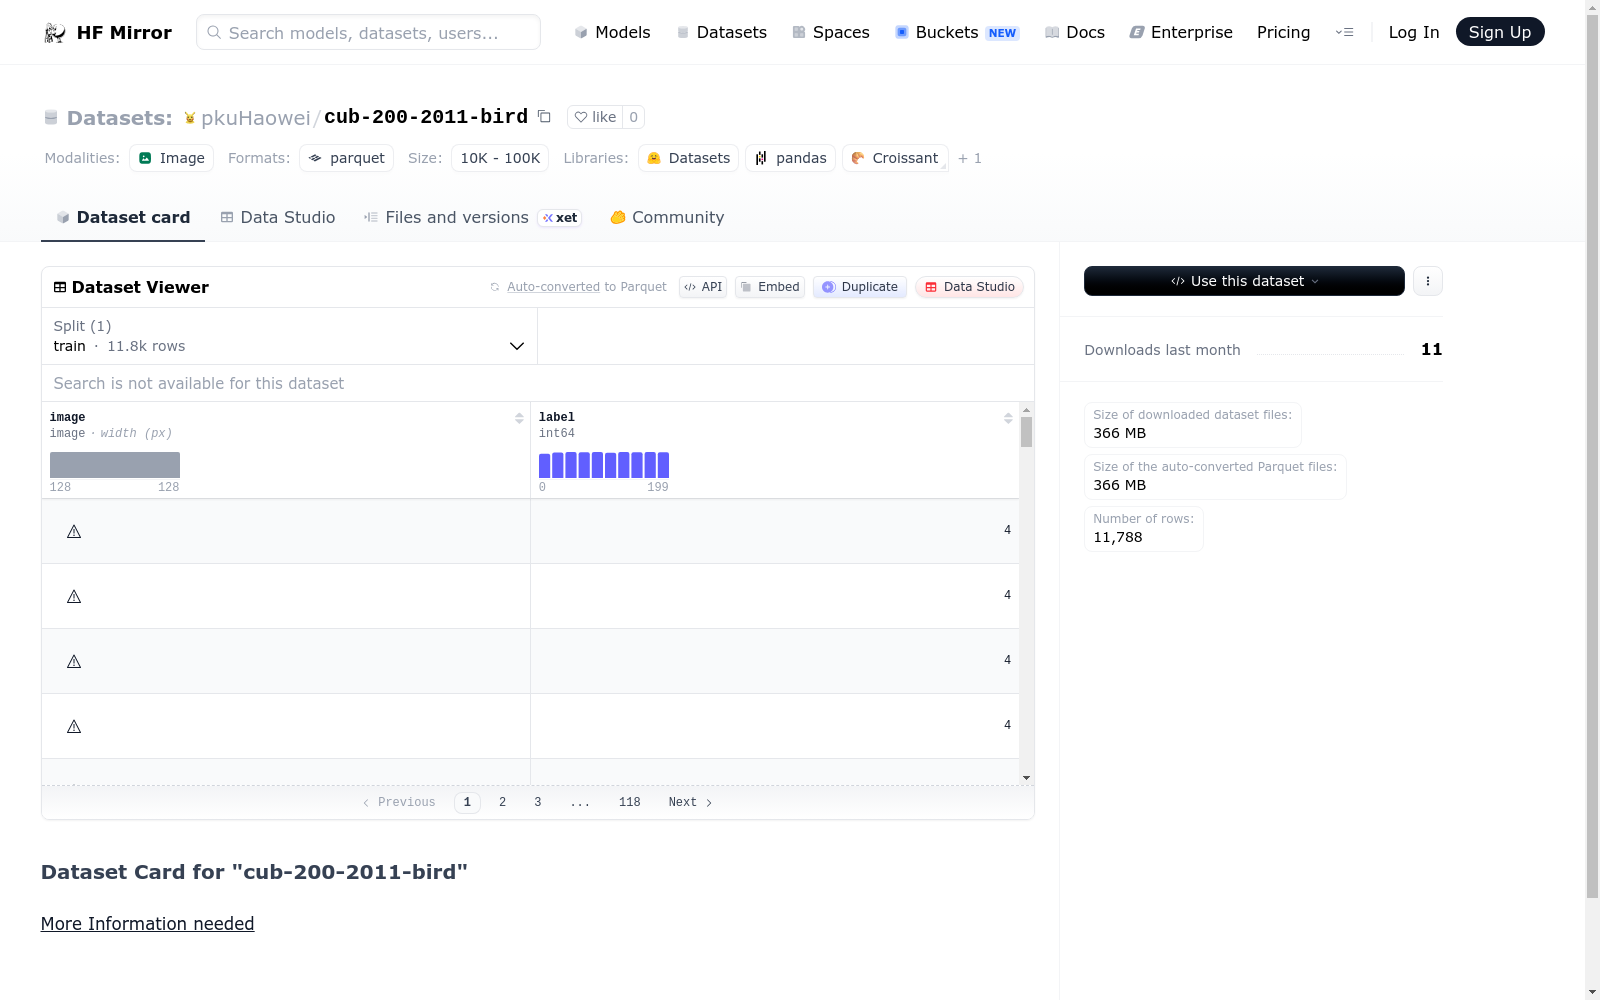The height and width of the screenshot is (1000, 1600).
Task: Open the cub-200-2011-bird dataset title link
Action: coord(426,117)
